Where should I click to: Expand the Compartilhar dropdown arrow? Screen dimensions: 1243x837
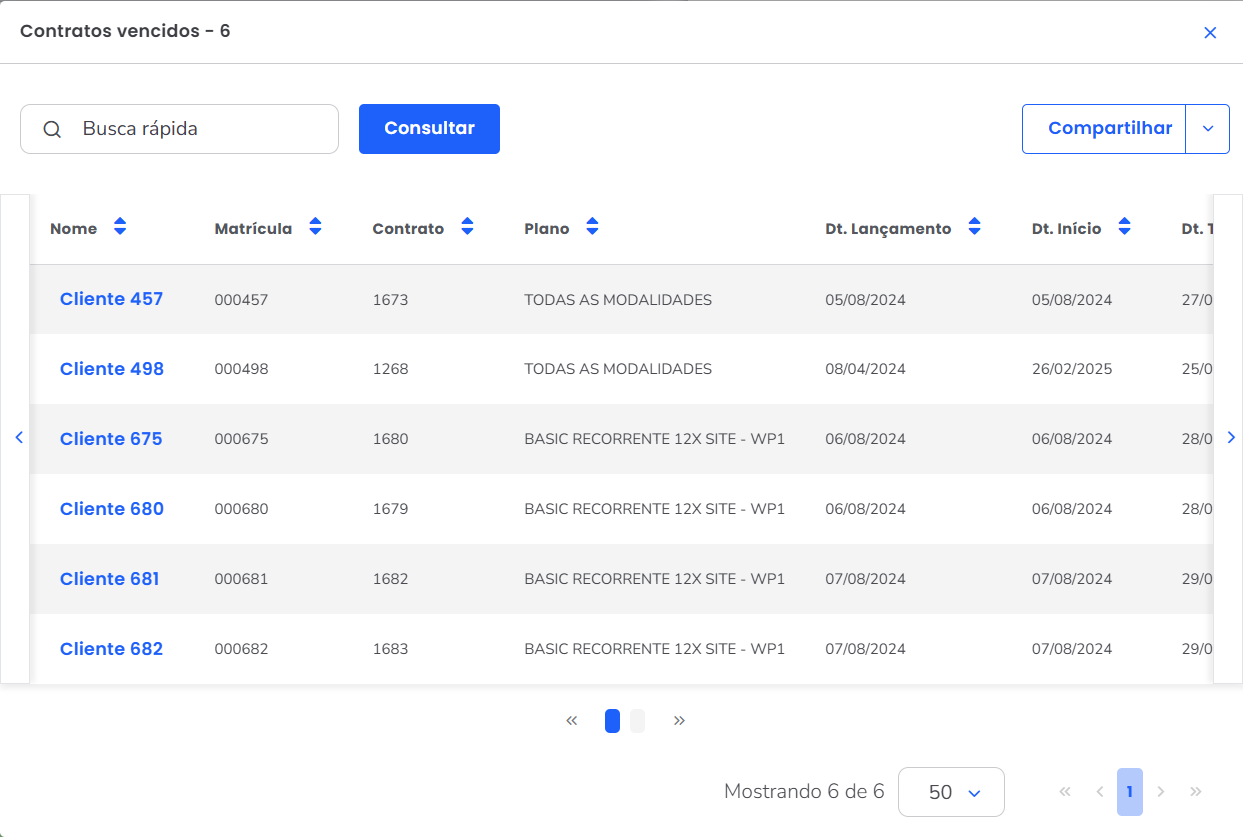[x=1207, y=129]
